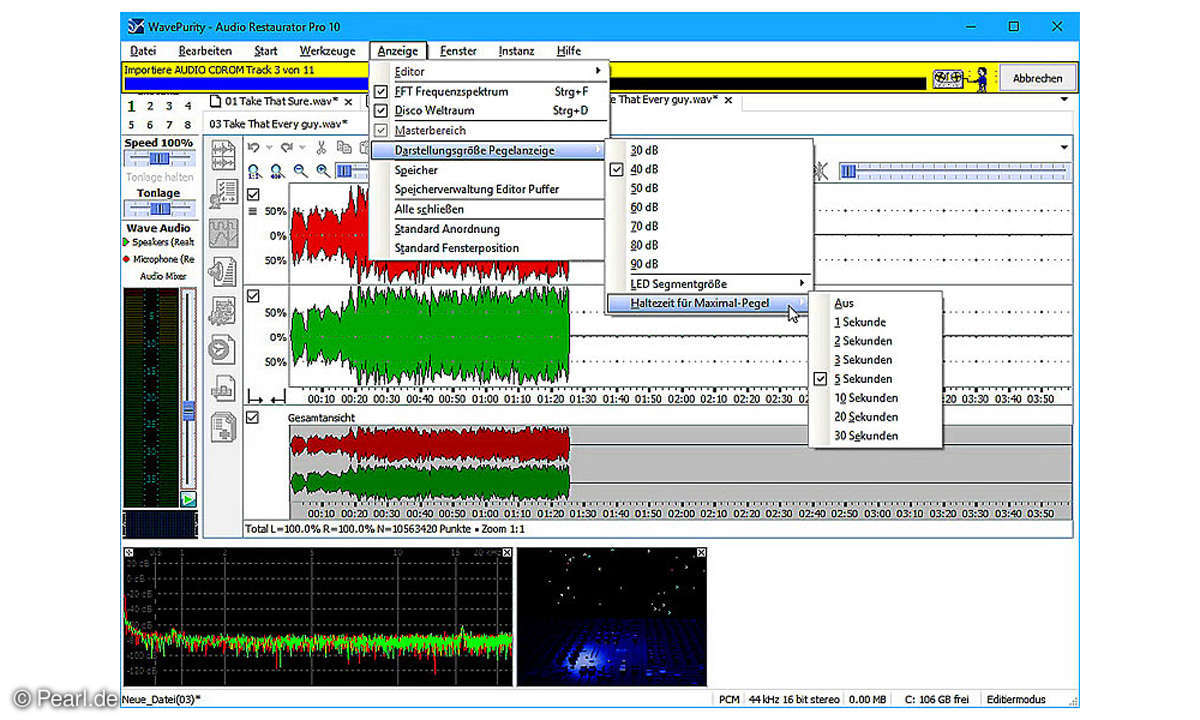
Task: Click the checklist person icon in left toolbar
Action: (x=222, y=194)
